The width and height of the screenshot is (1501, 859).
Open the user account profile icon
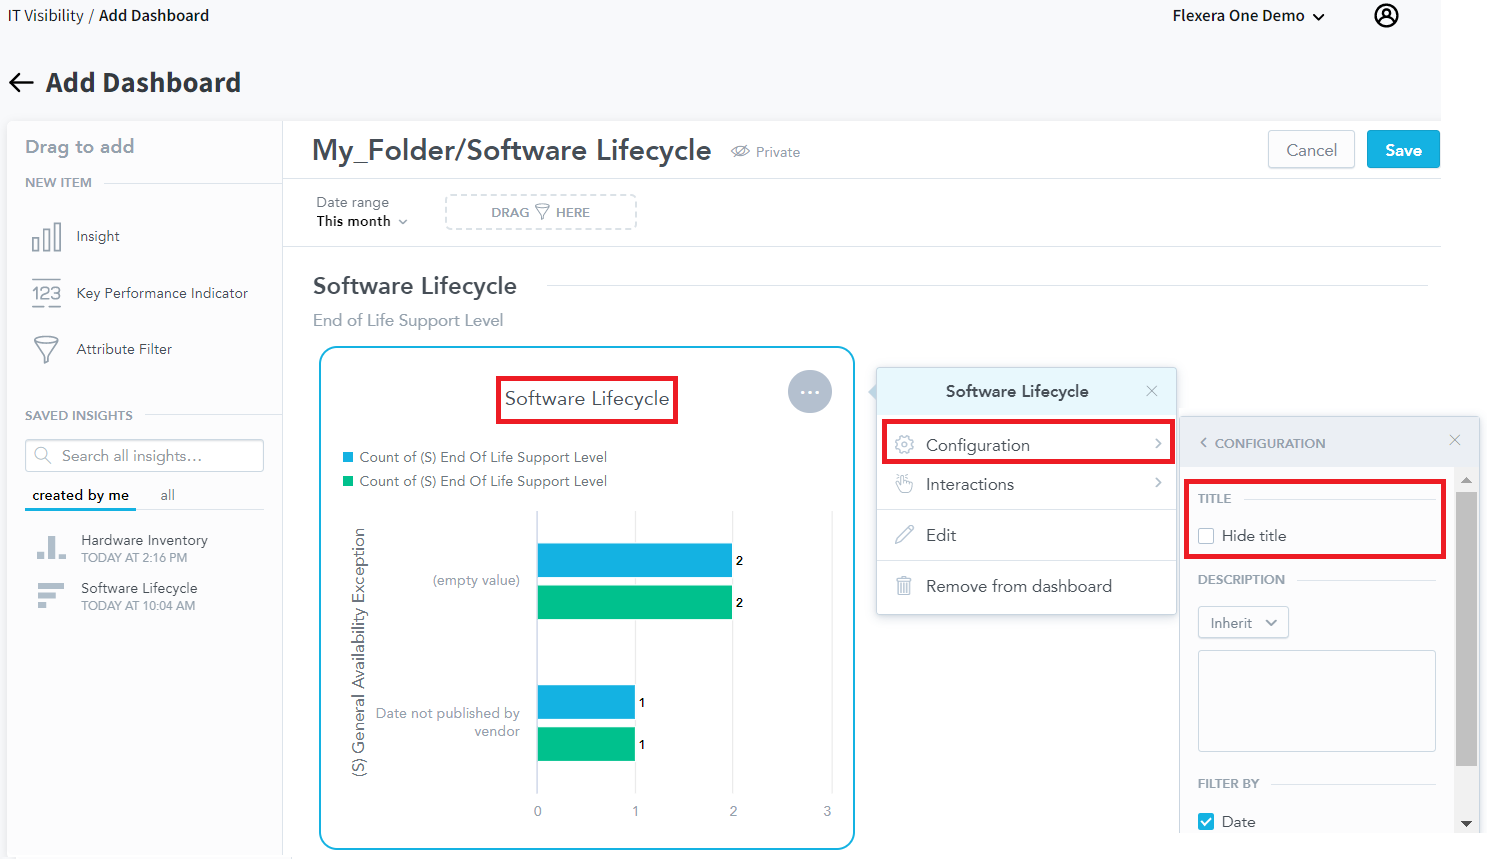click(1386, 16)
